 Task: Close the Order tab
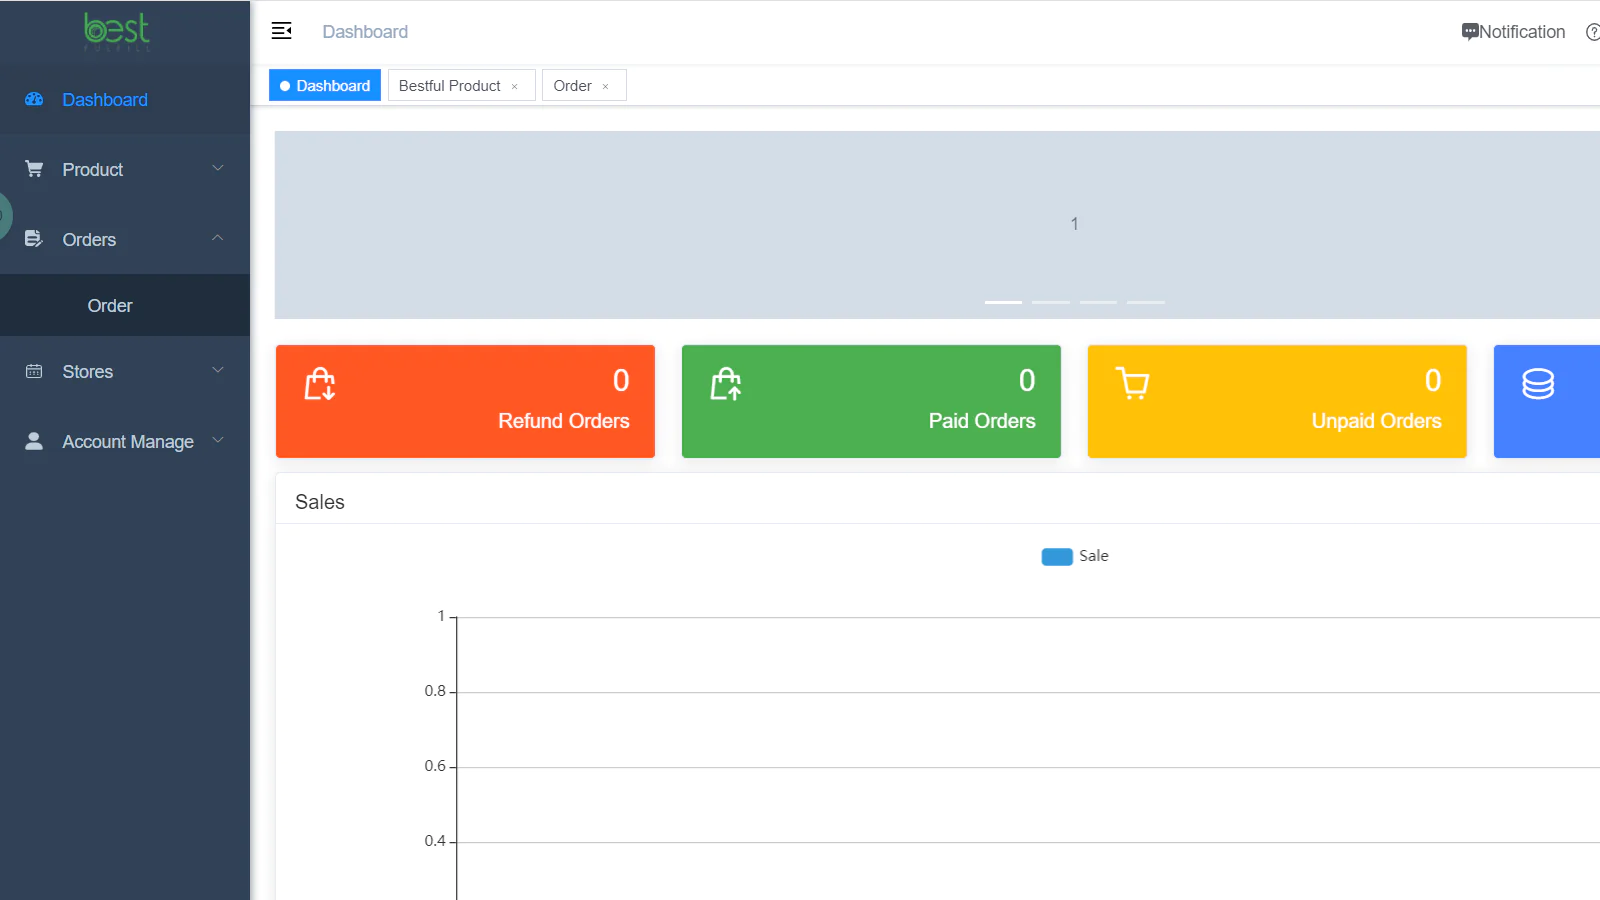click(605, 87)
